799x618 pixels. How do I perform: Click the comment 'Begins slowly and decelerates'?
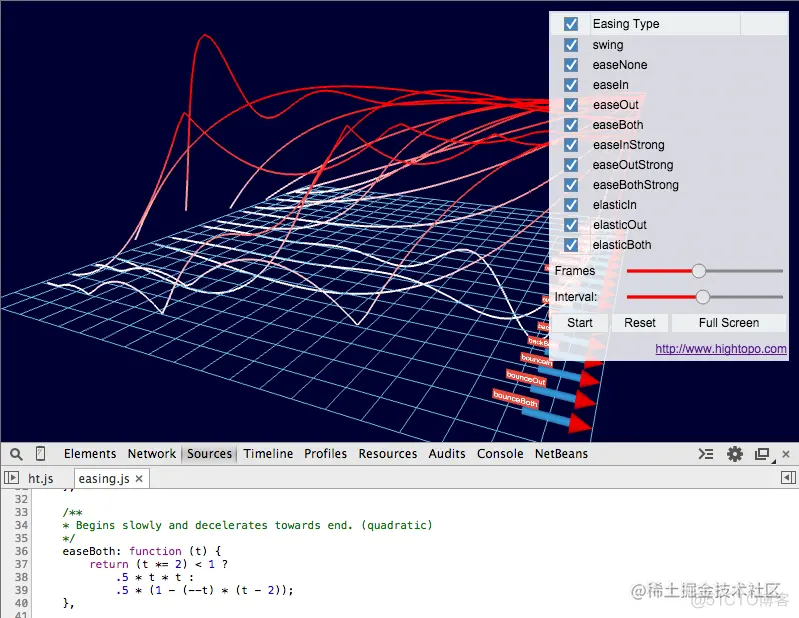pyautogui.click(x=169, y=525)
